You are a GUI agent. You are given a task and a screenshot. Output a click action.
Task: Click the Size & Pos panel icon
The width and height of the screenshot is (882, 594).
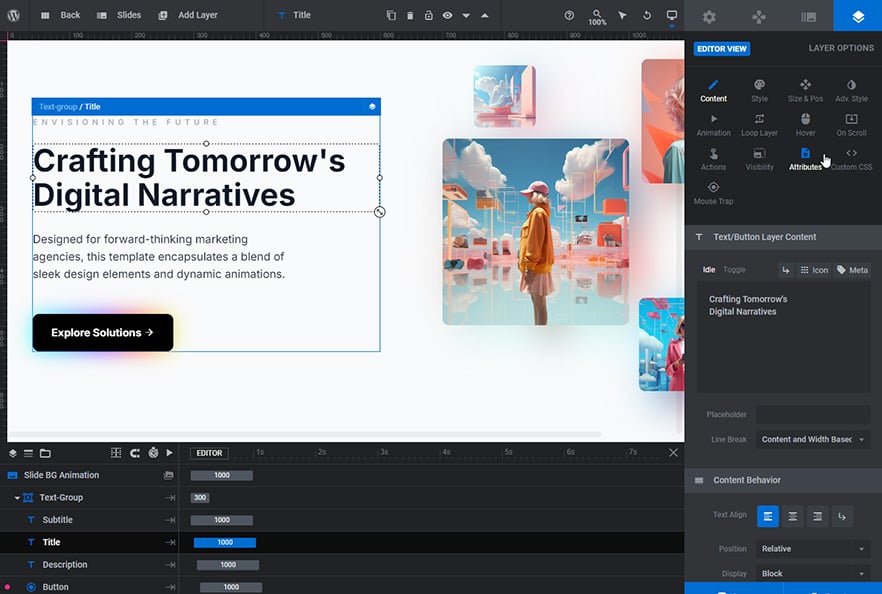tap(805, 88)
